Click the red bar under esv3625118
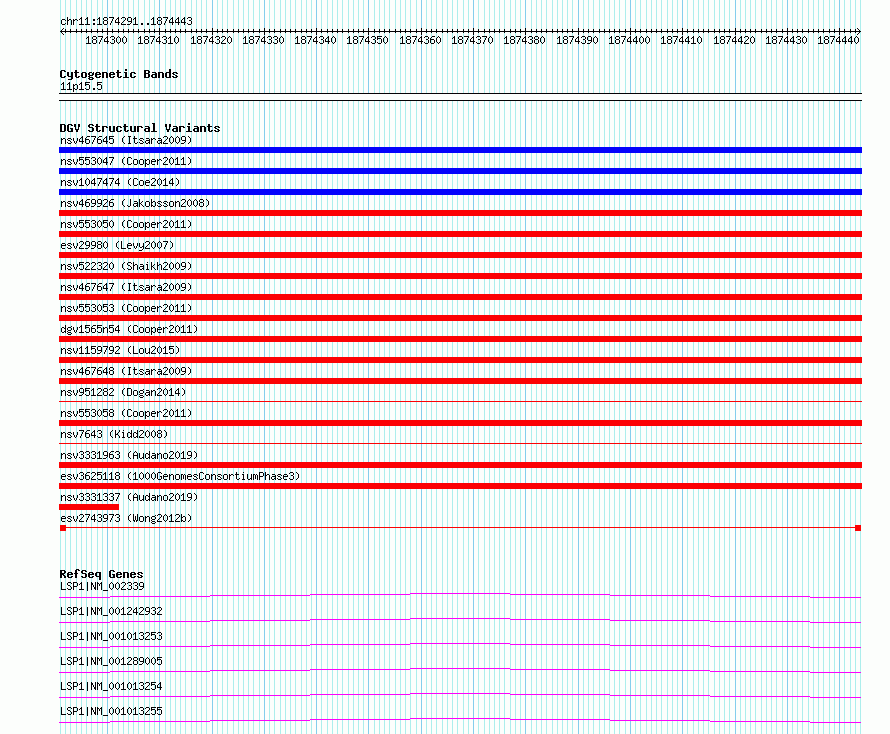The width and height of the screenshot is (890, 734). (x=460, y=486)
